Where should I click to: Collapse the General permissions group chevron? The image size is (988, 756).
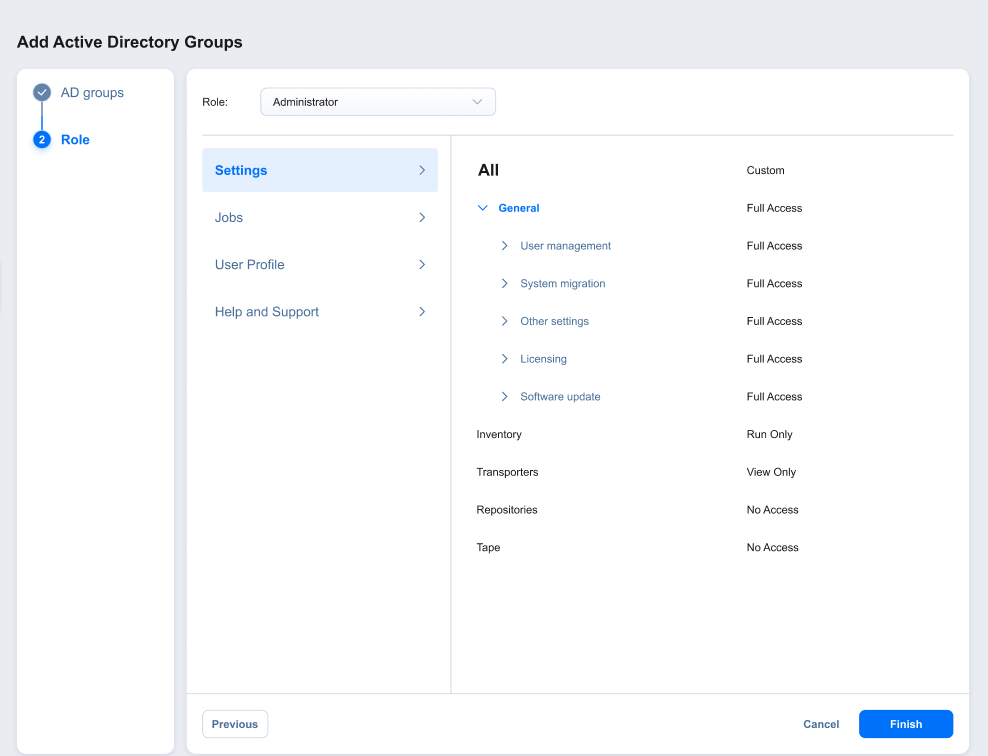coord(483,208)
